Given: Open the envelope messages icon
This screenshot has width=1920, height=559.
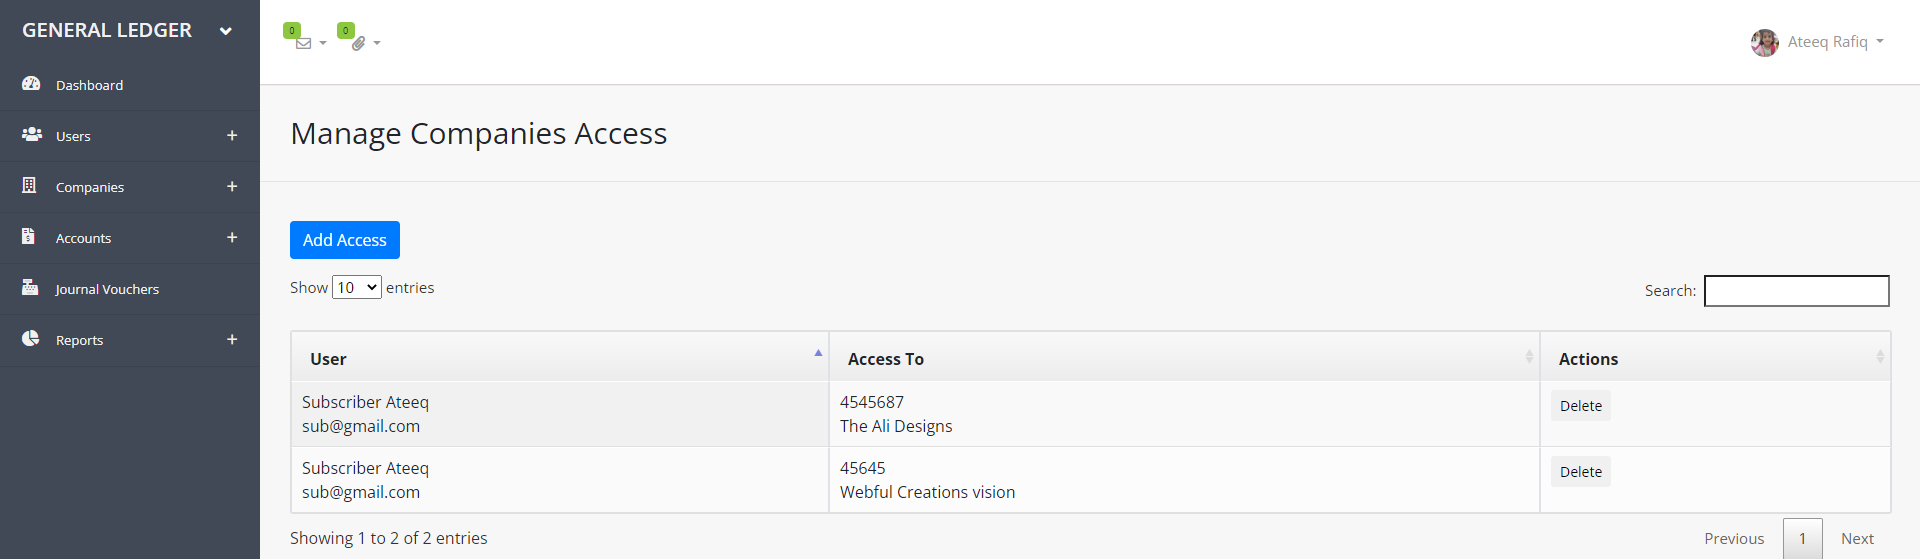Looking at the screenshot, I should click(303, 43).
